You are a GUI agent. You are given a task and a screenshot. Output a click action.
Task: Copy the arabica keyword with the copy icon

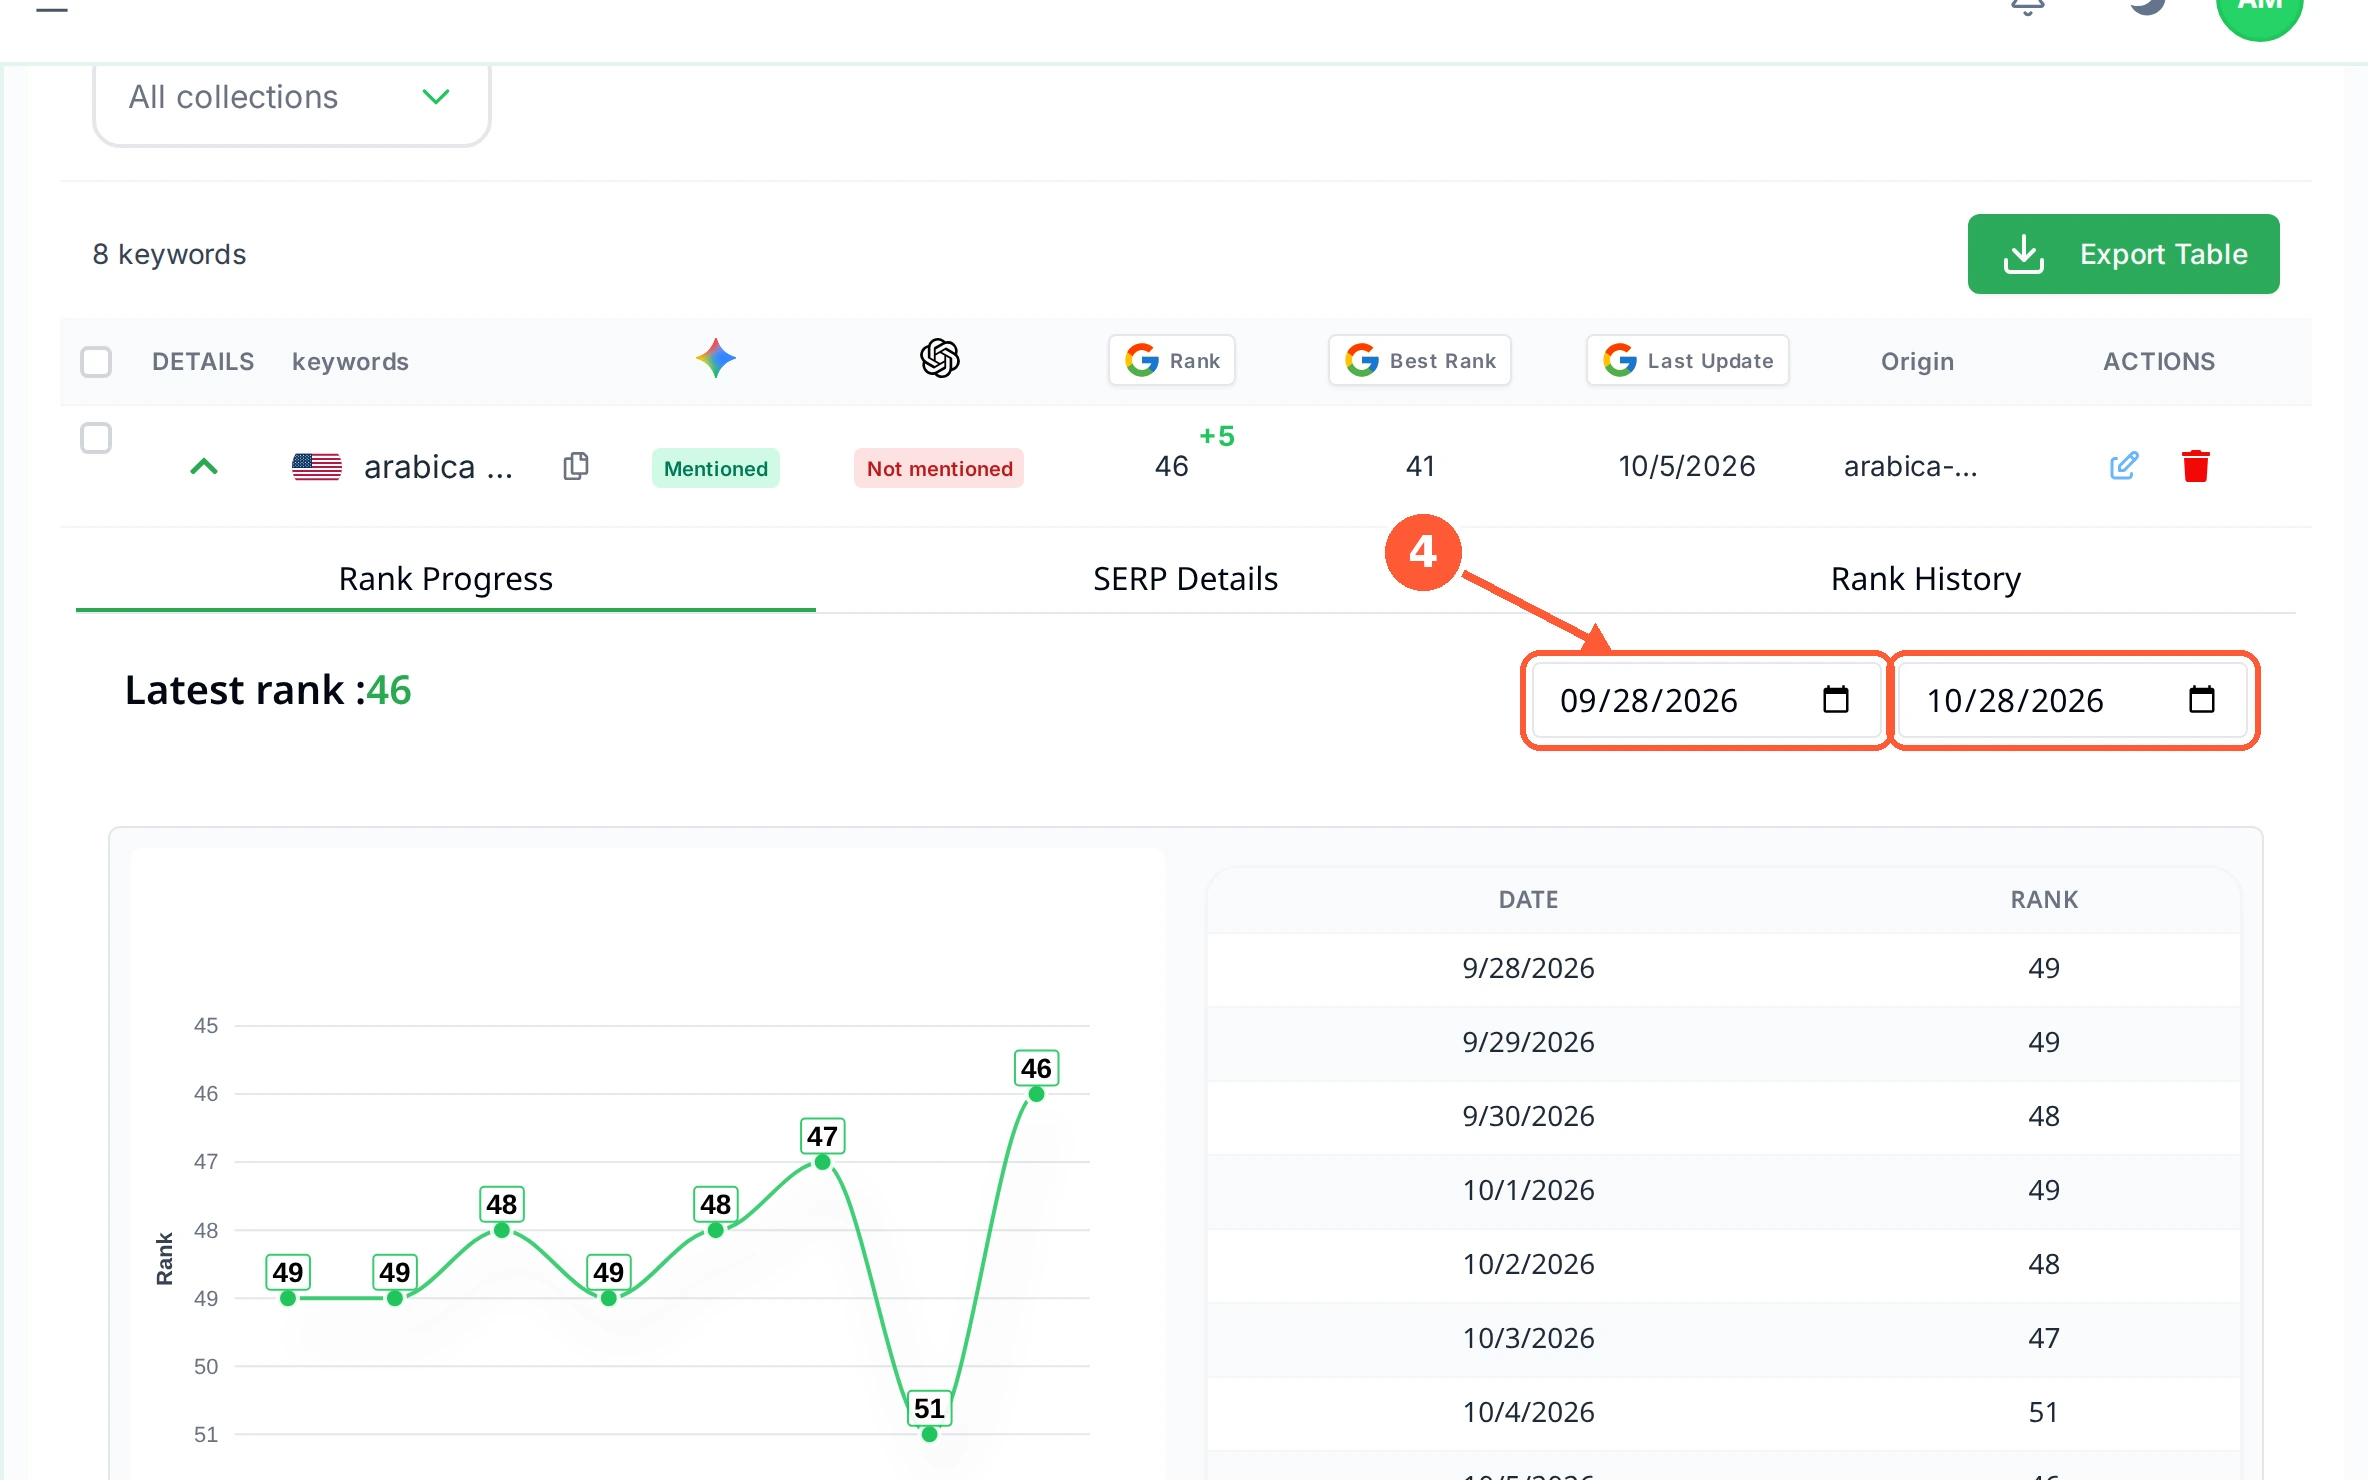pos(576,466)
